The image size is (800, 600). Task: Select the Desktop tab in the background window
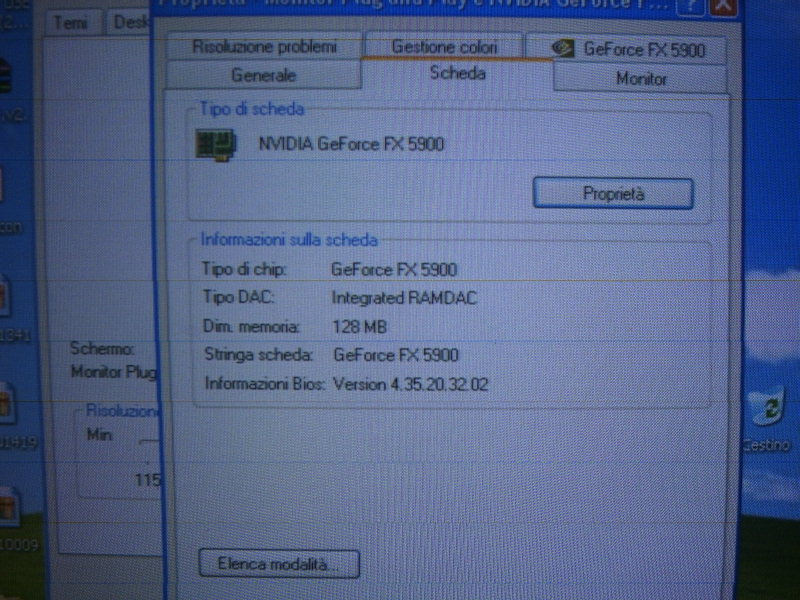tap(130, 23)
